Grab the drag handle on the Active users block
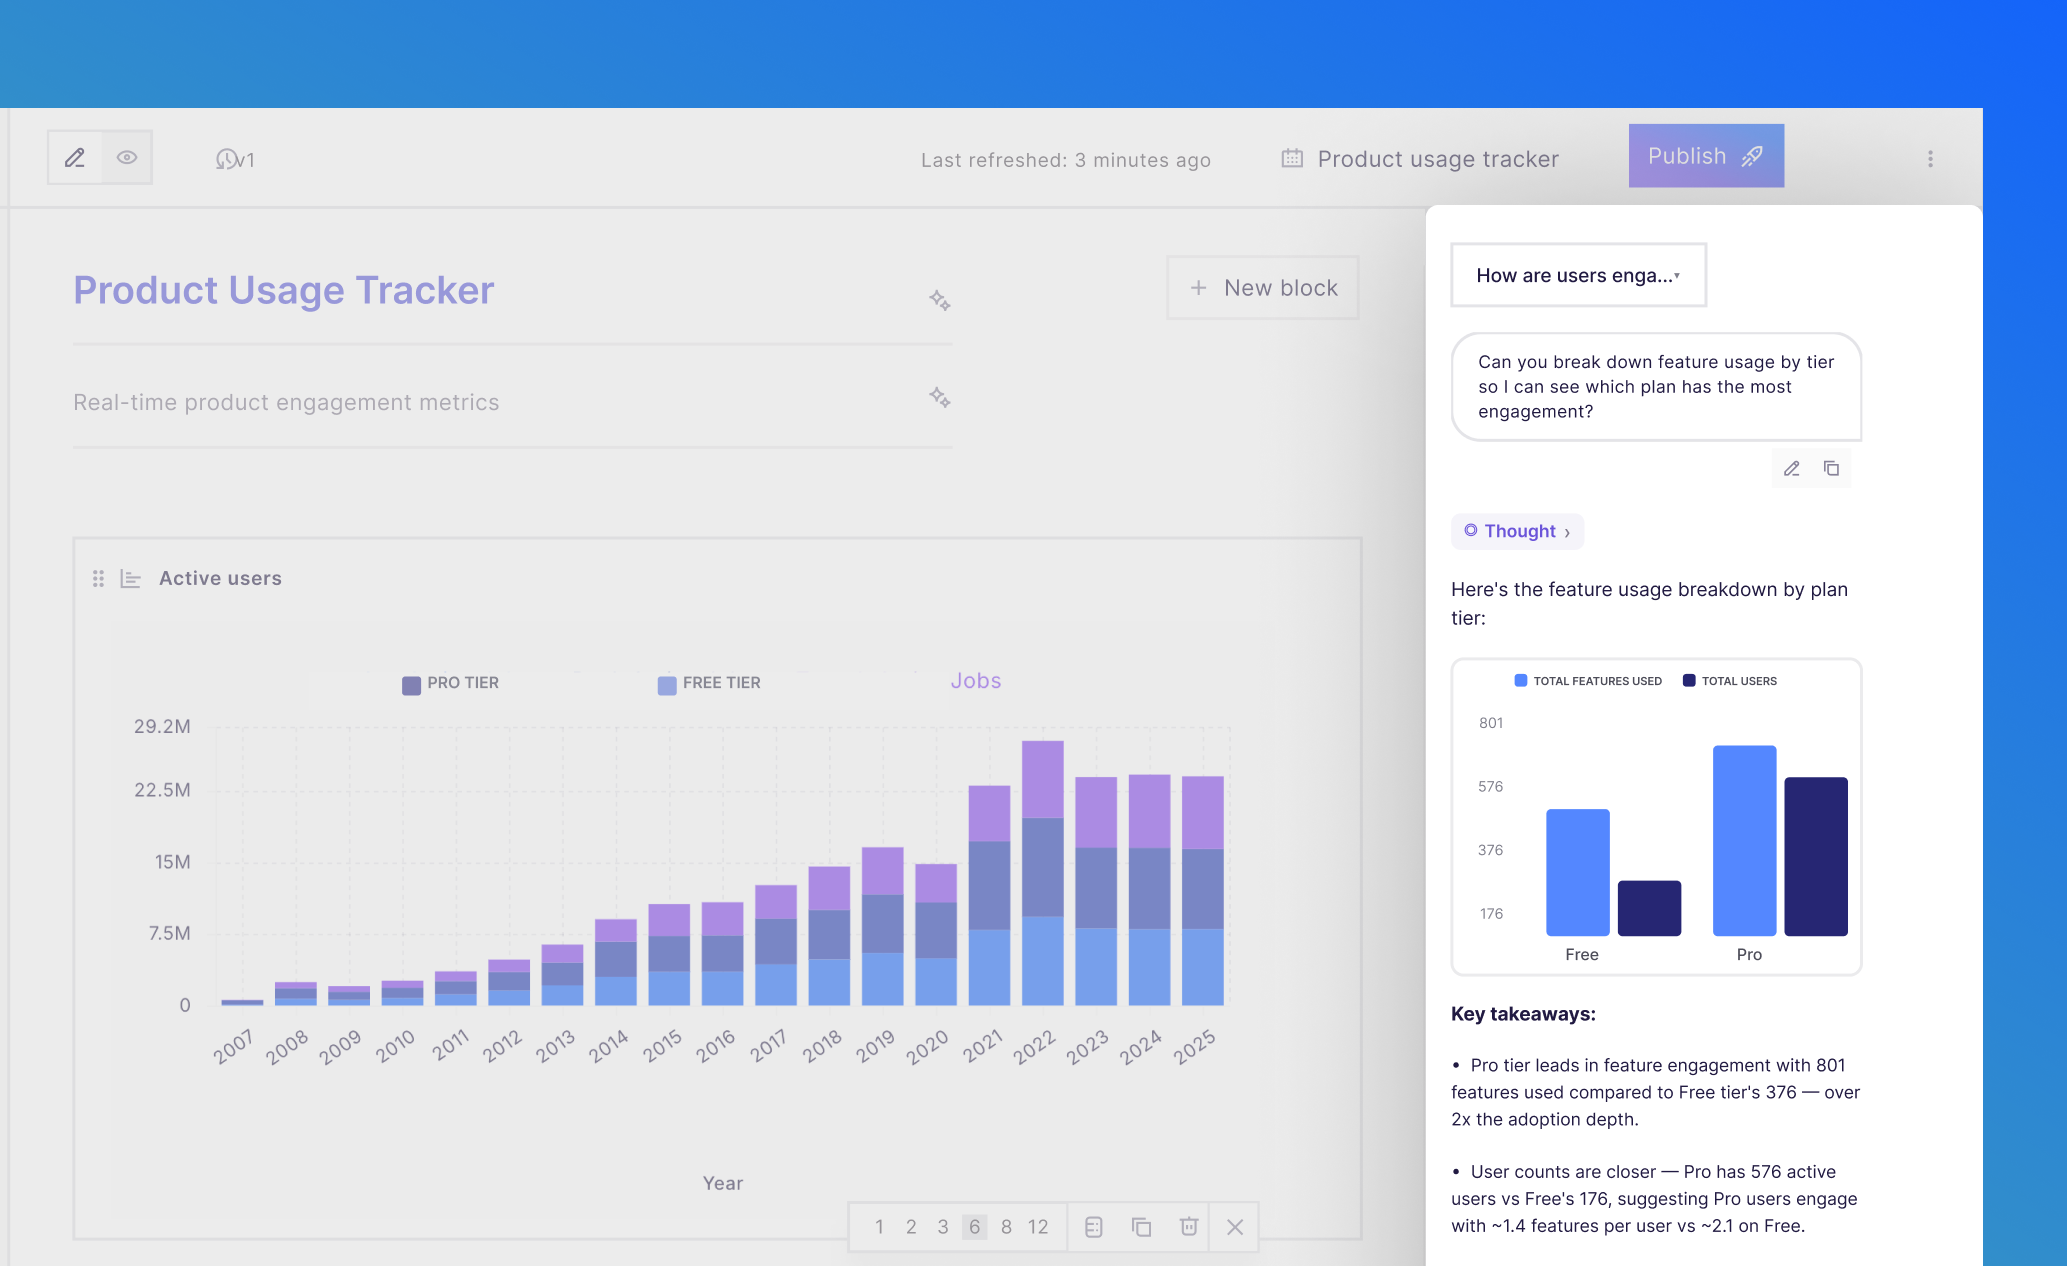This screenshot has height=1266, width=2067. [x=97, y=578]
